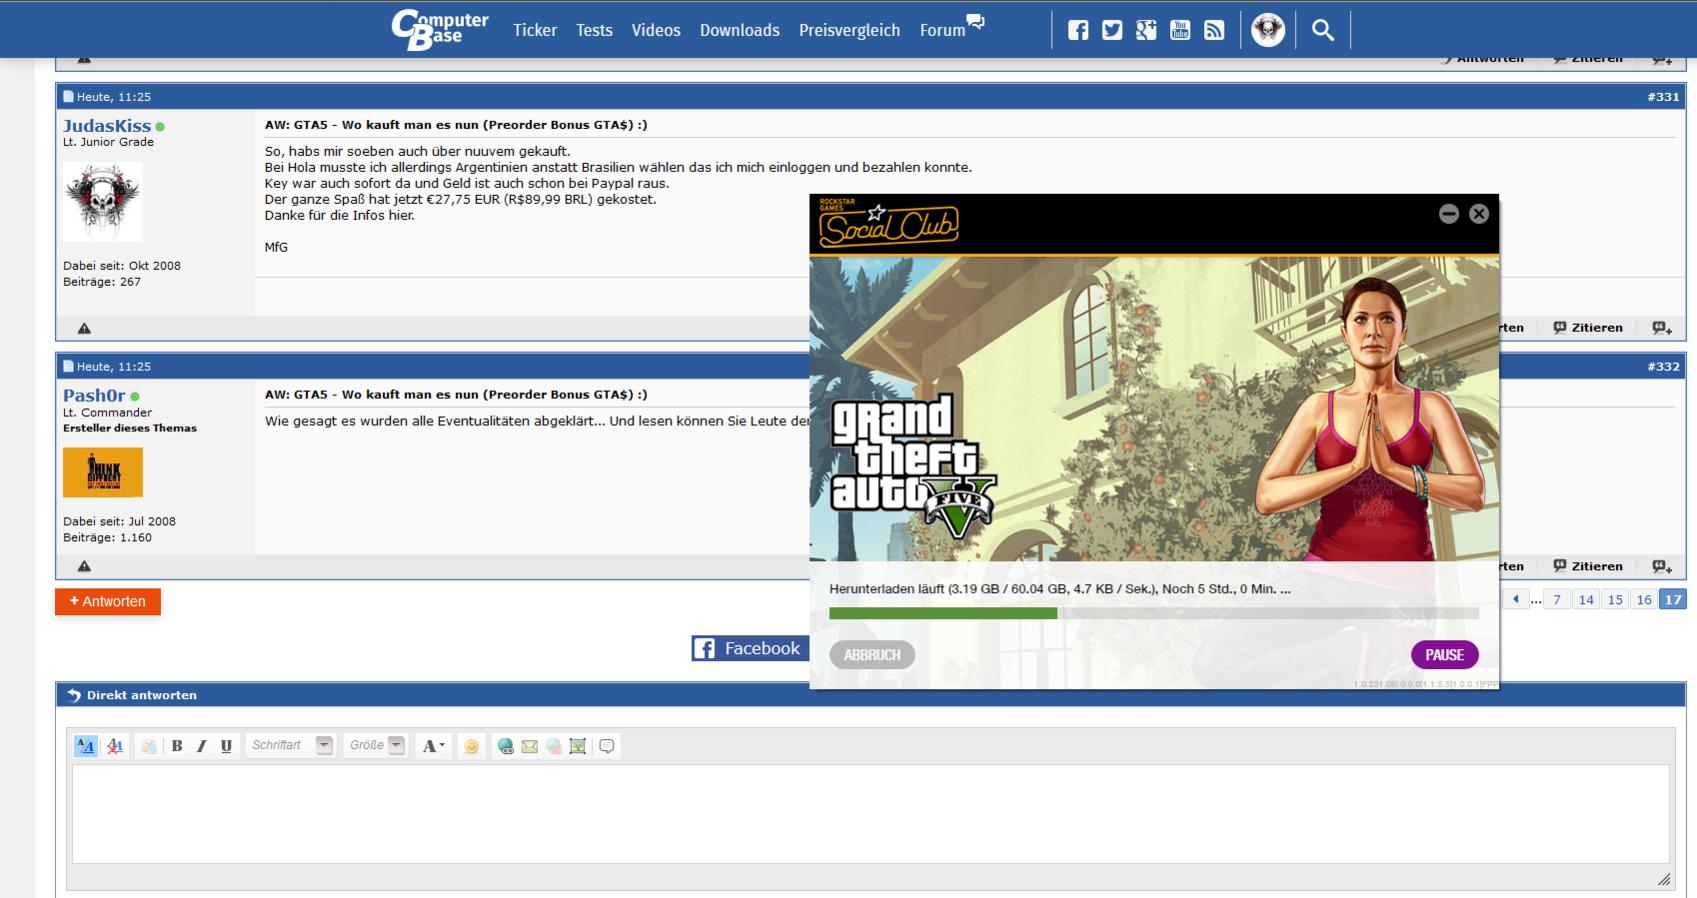This screenshot has width=1697, height=898.
Task: Open the Ticker menu item
Action: point(535,30)
